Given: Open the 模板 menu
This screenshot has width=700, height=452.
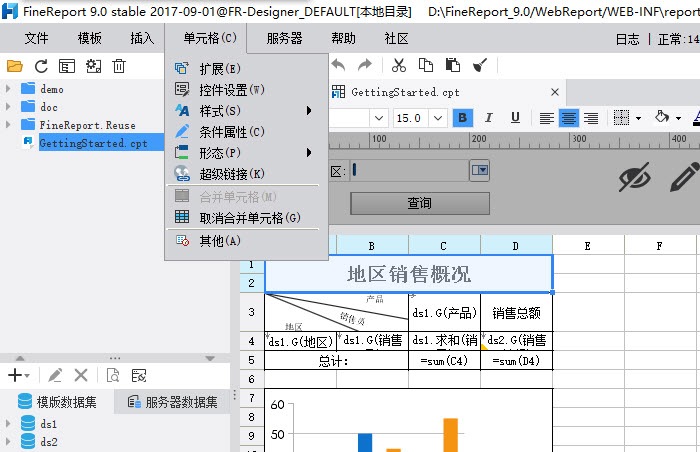Looking at the screenshot, I should 89,38.
